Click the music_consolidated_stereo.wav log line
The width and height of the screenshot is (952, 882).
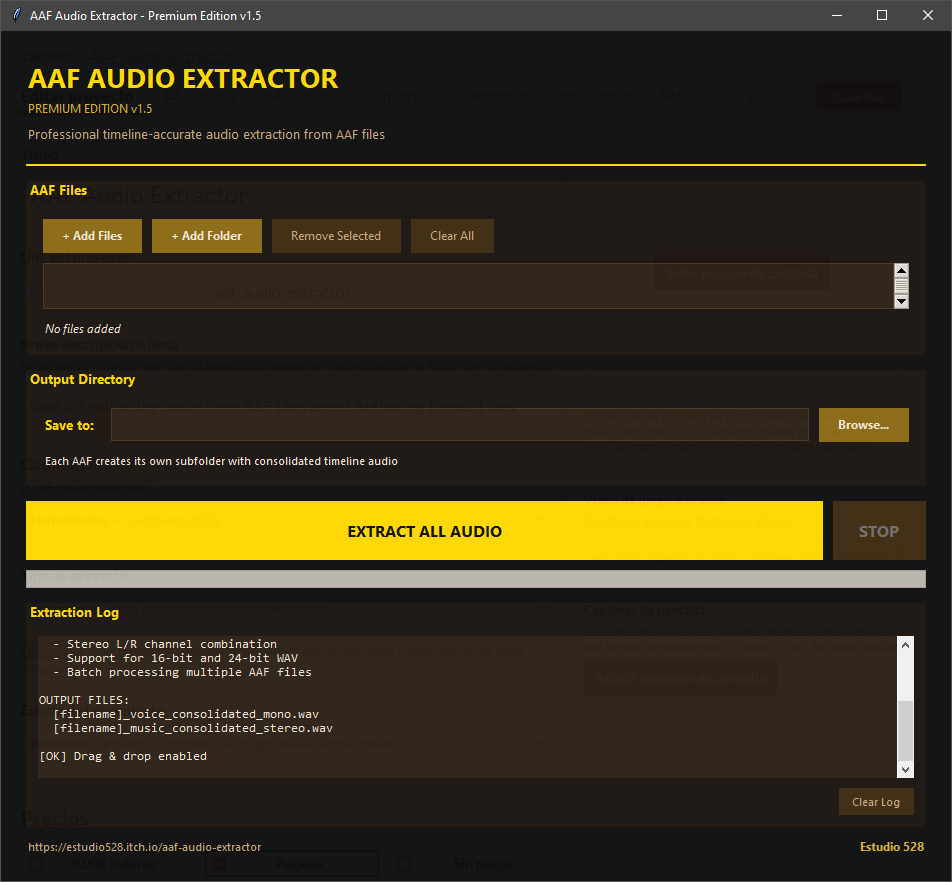coord(192,728)
